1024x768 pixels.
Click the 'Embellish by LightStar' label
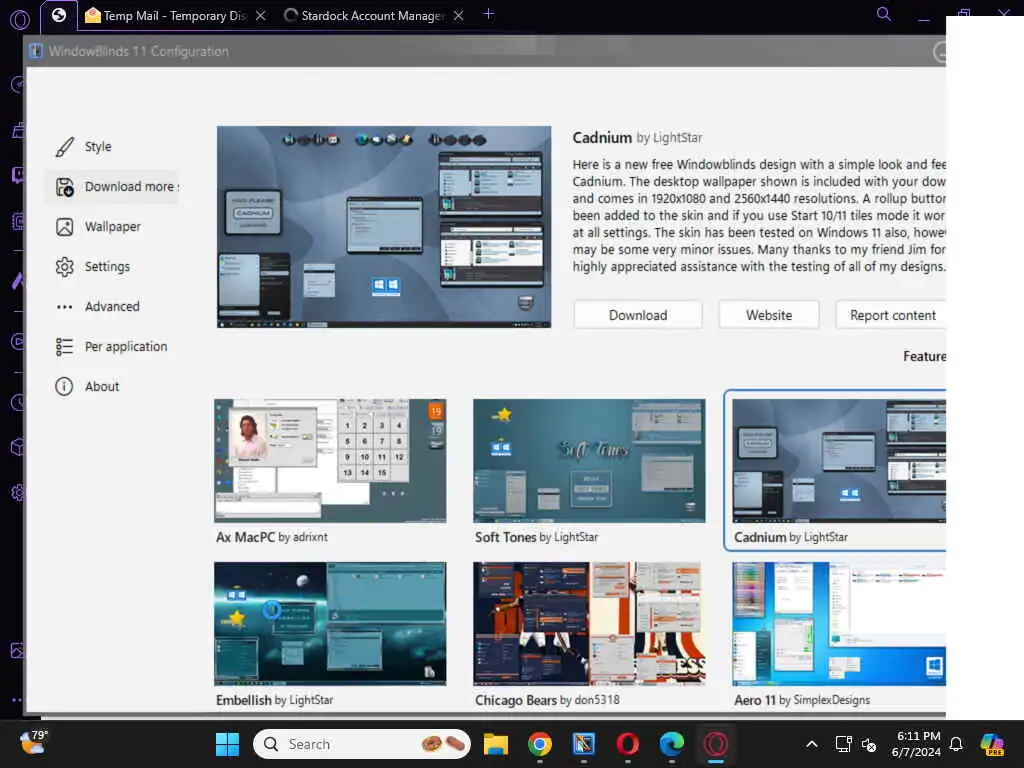274,700
